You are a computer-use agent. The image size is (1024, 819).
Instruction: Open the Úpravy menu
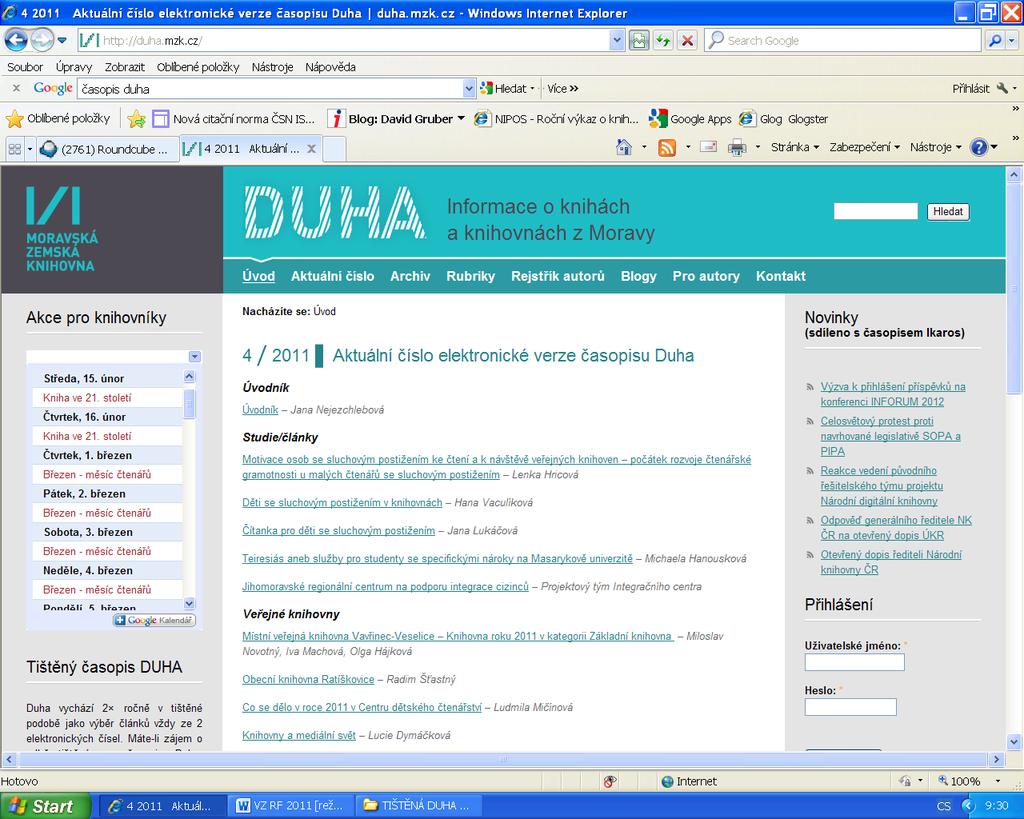pyautogui.click(x=74, y=67)
